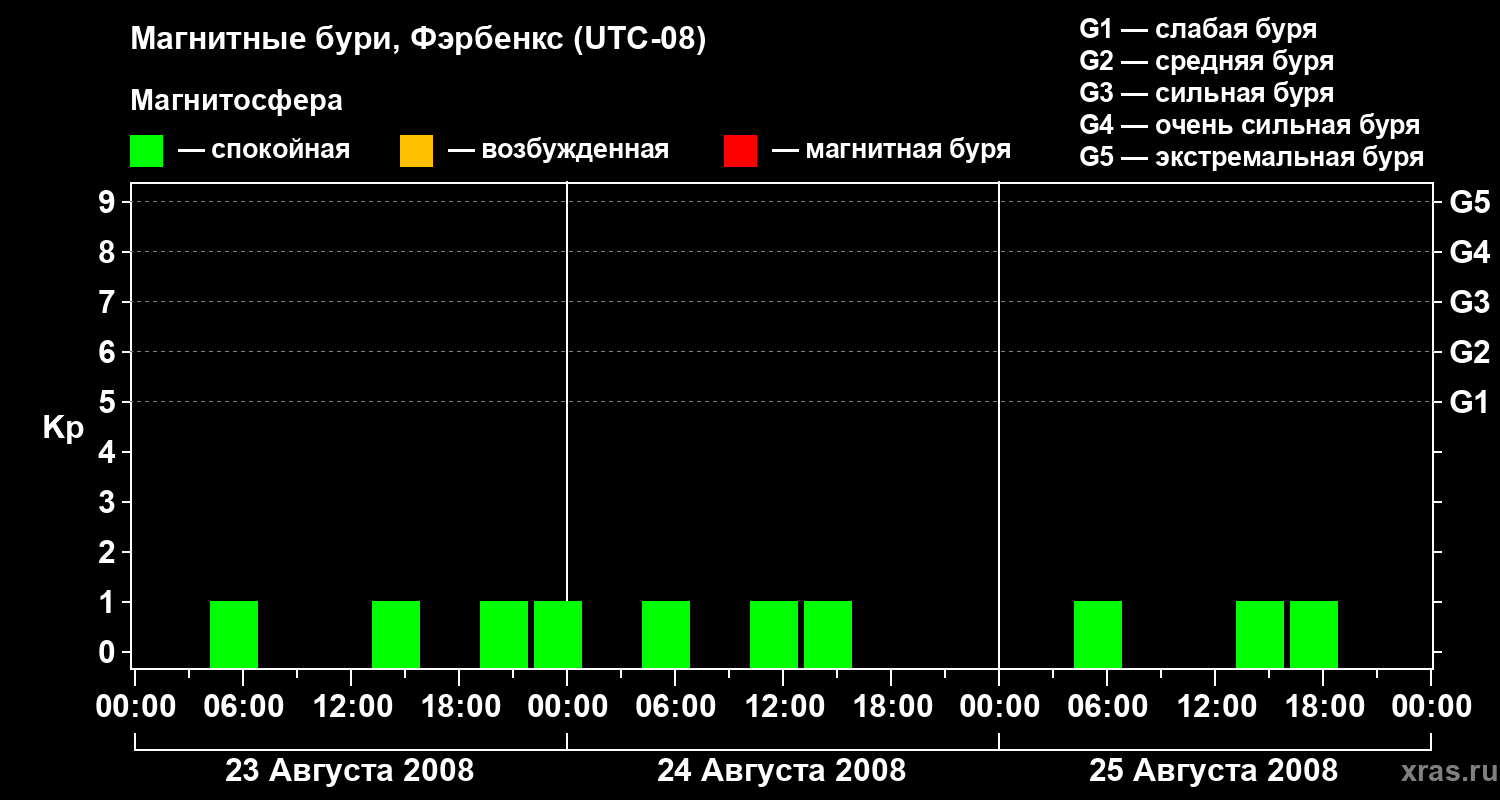Click the '25 Августа 2008' date label
Image resolution: width=1500 pixels, height=800 pixels.
click(x=1214, y=770)
